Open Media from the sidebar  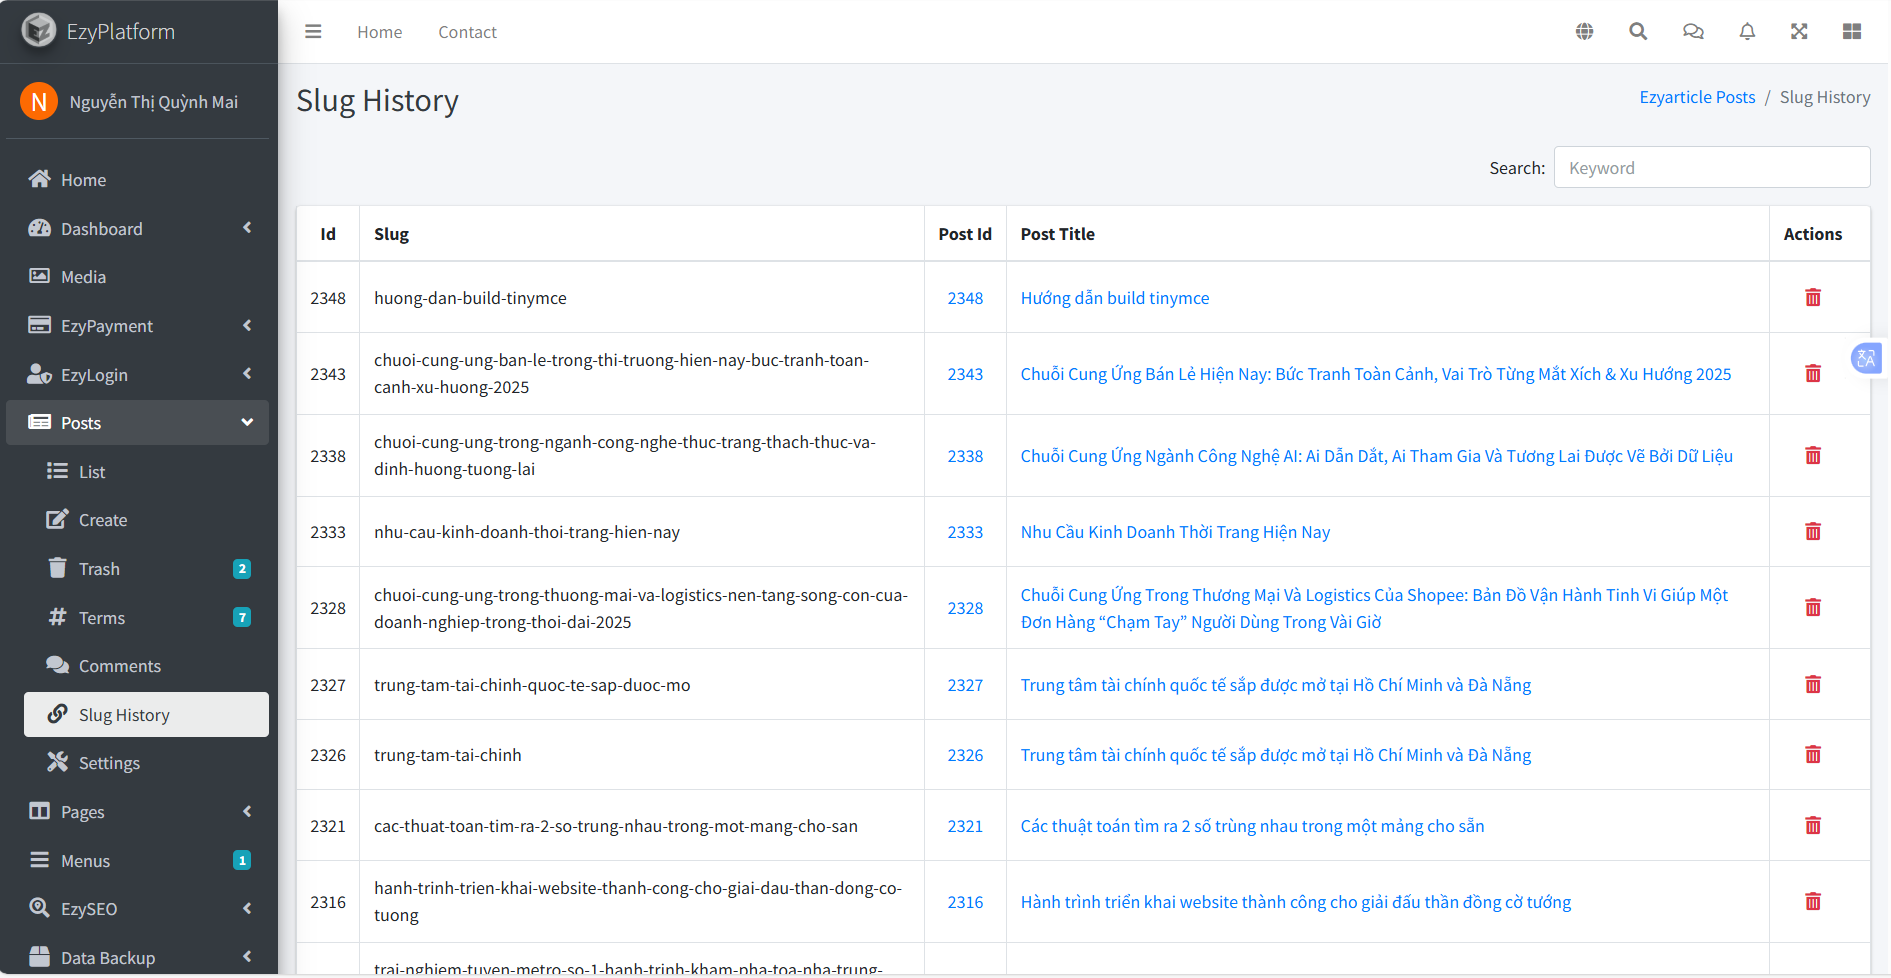tap(82, 277)
